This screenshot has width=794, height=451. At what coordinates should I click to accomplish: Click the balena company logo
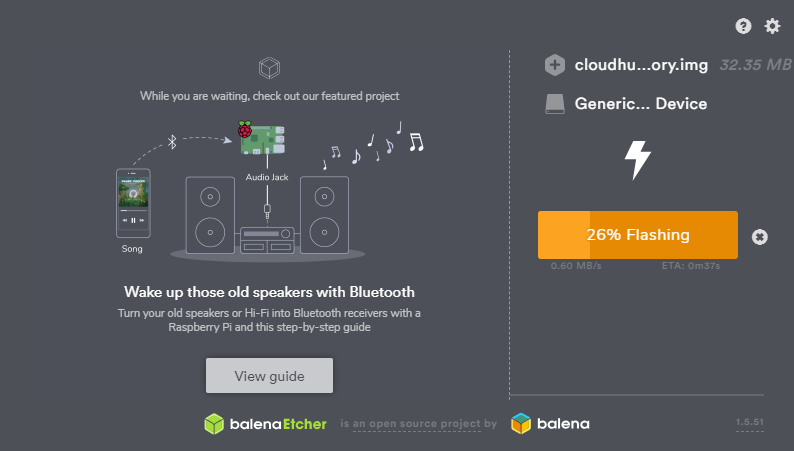coord(550,424)
